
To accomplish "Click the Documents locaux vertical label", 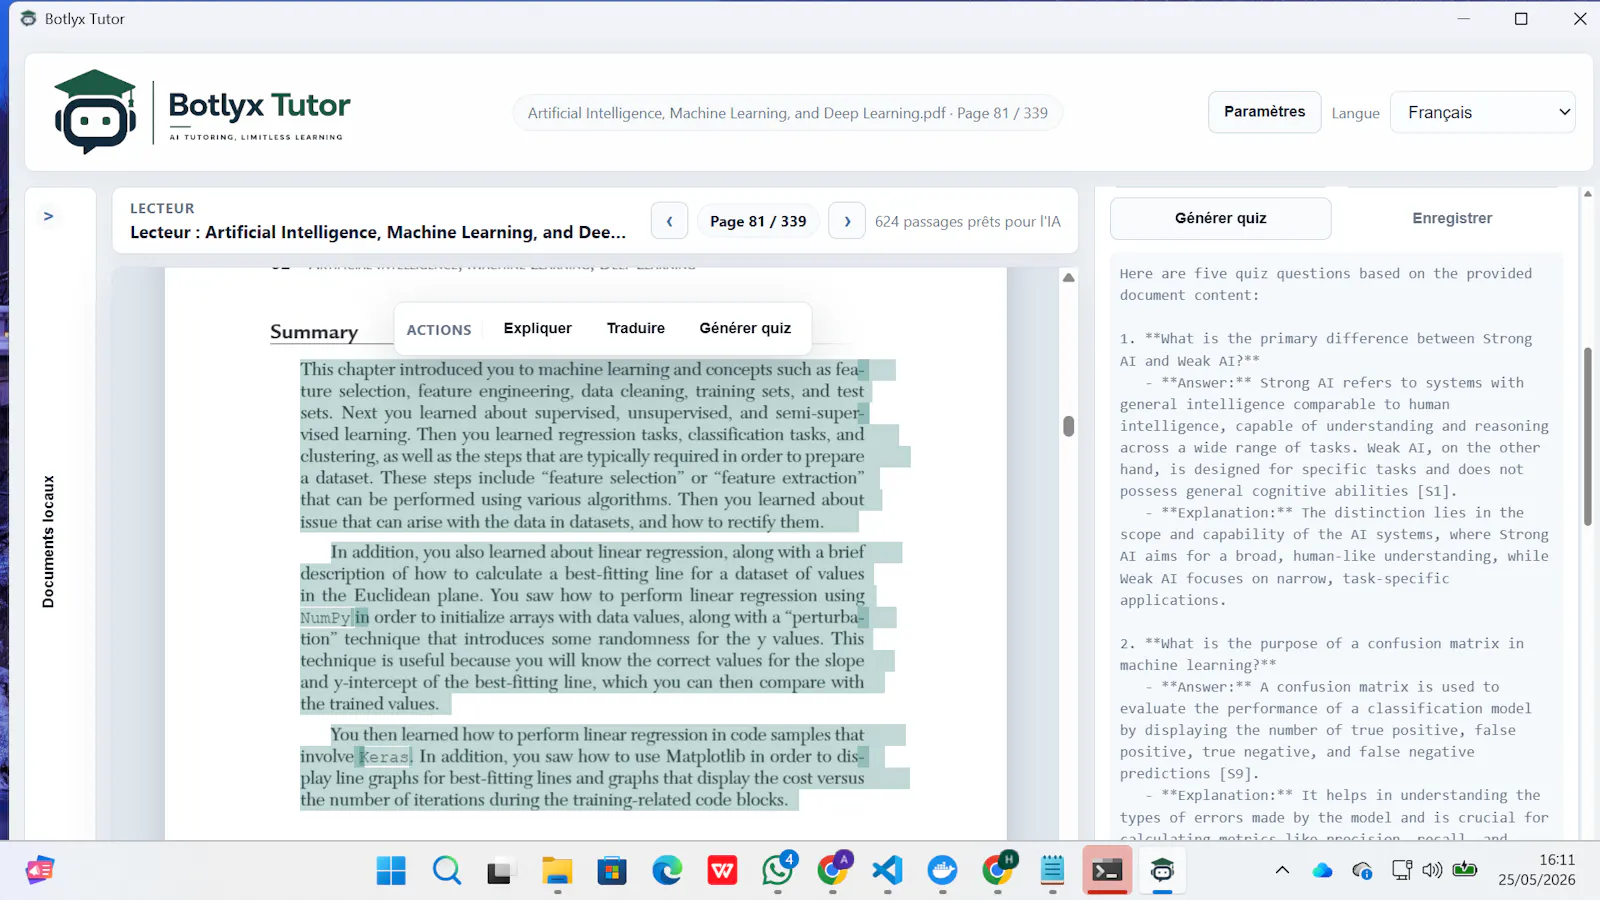I will point(48,541).
